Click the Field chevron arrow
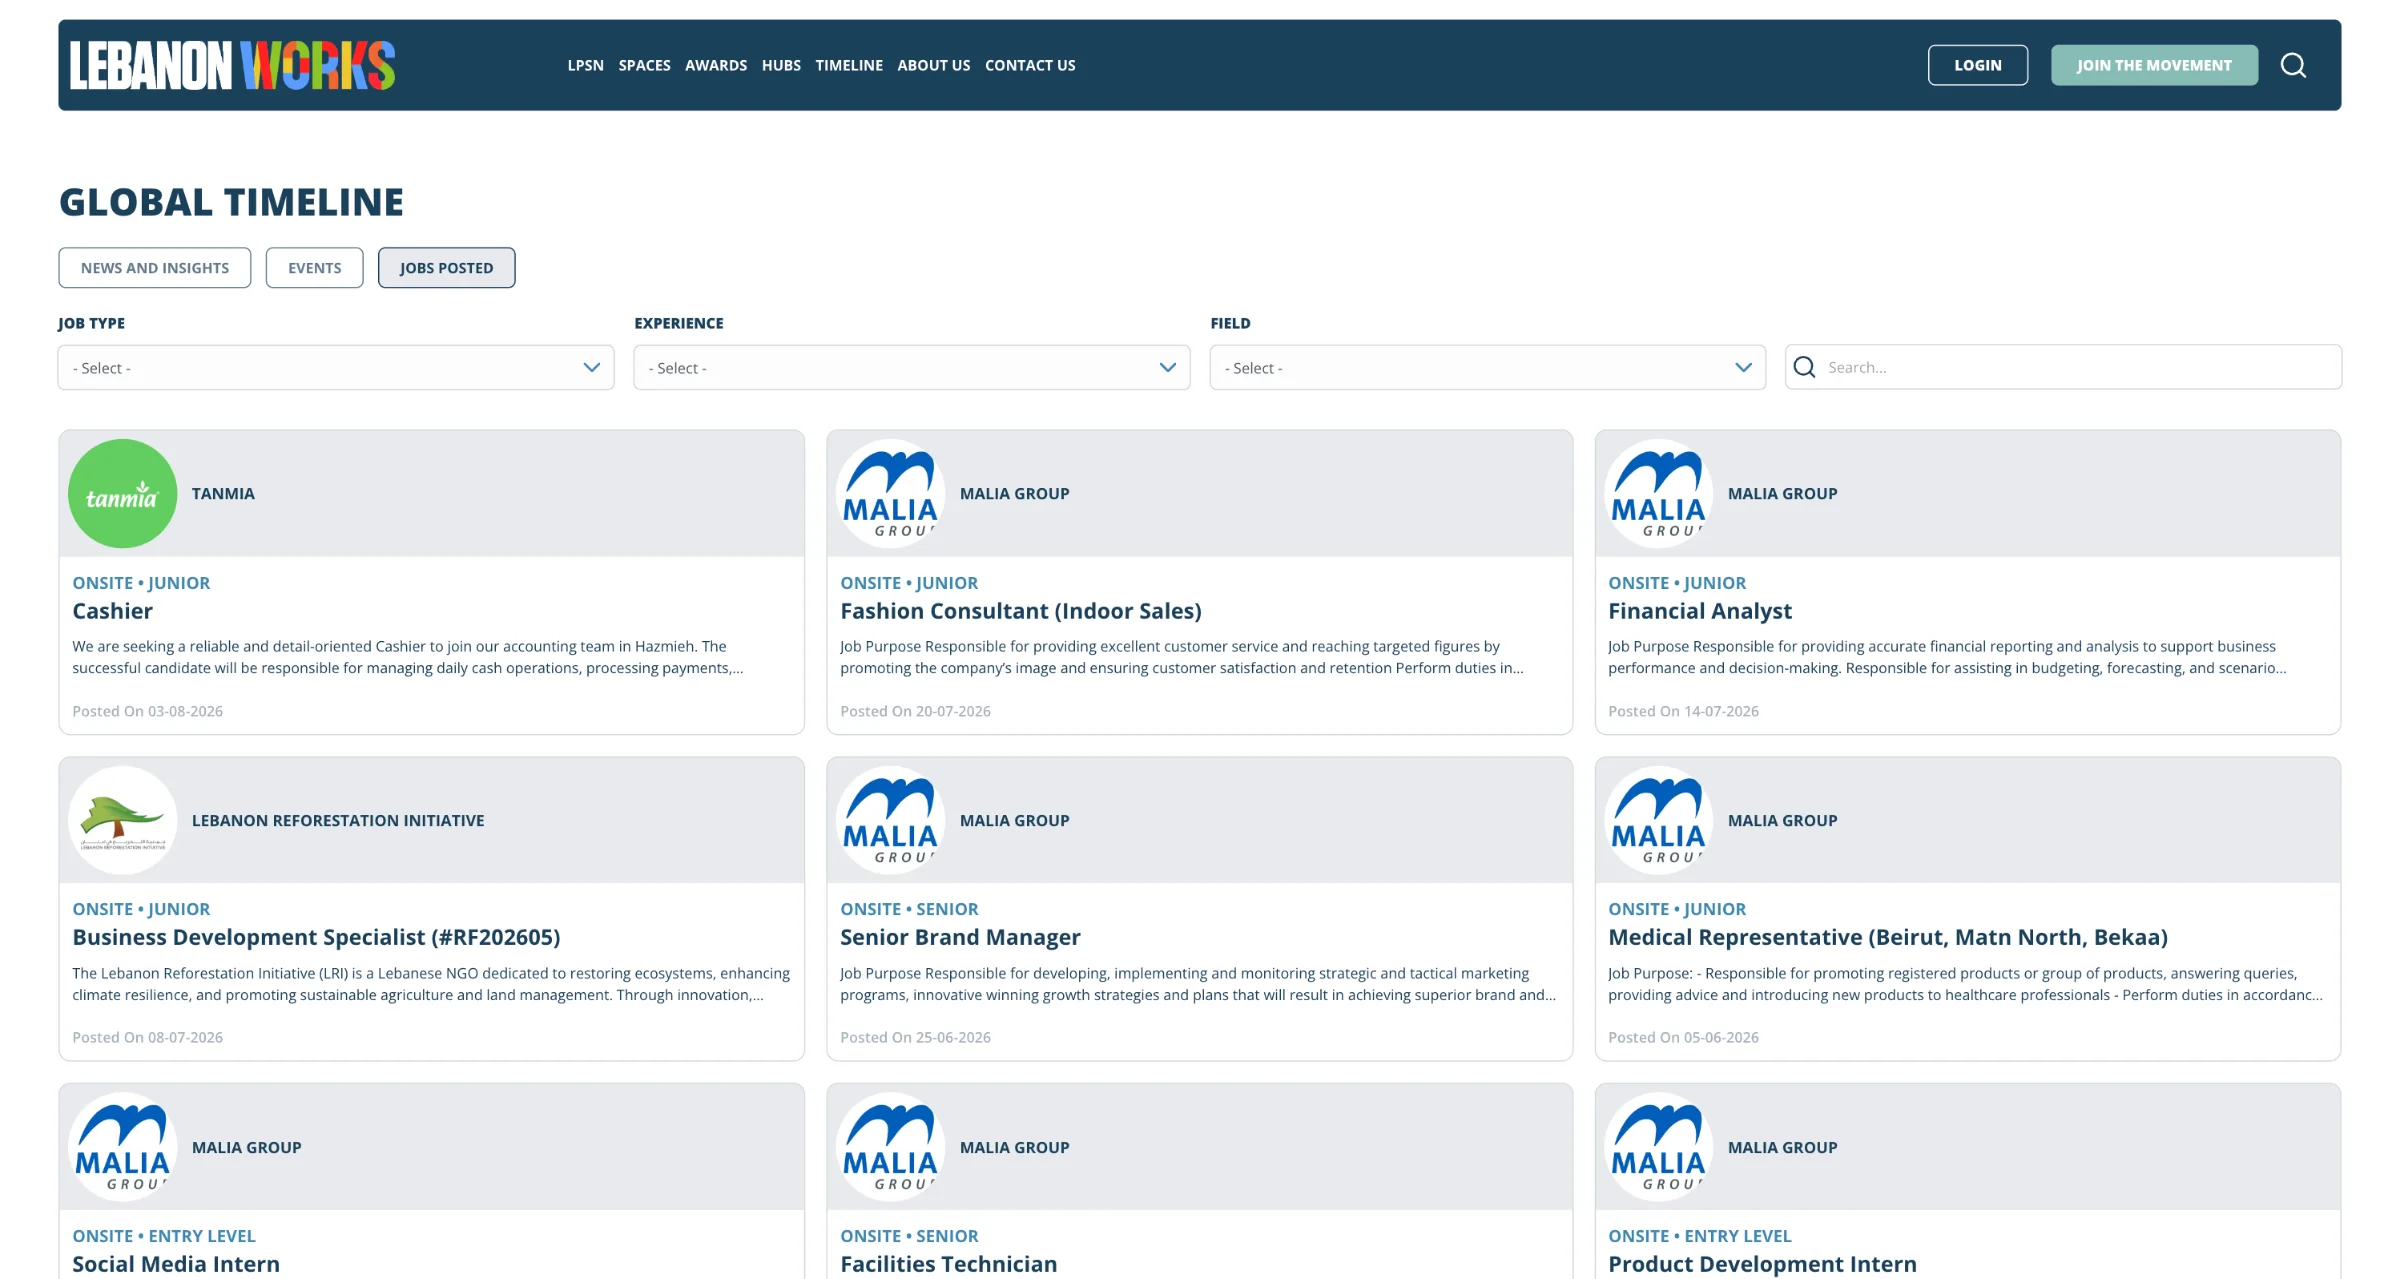Viewport: 2400px width, 1279px height. (x=1744, y=367)
